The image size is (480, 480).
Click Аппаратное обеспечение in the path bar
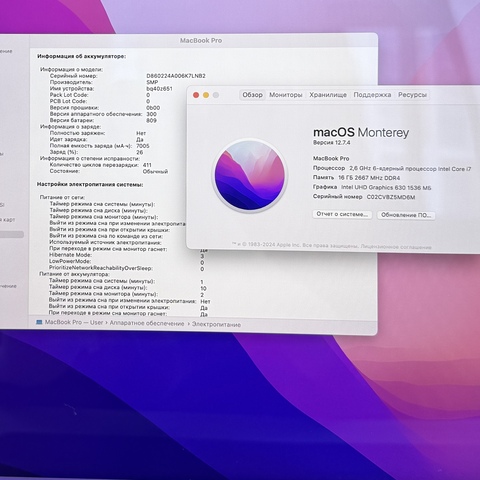click(147, 323)
